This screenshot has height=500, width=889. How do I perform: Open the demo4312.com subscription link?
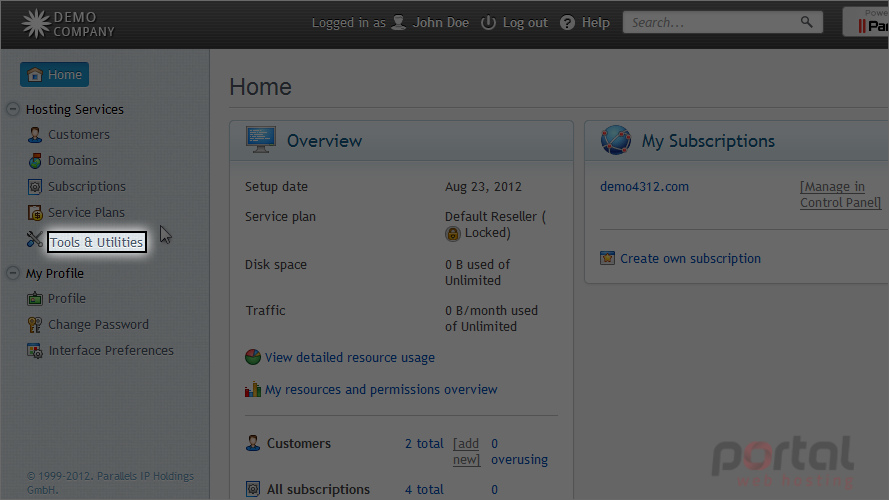point(645,187)
